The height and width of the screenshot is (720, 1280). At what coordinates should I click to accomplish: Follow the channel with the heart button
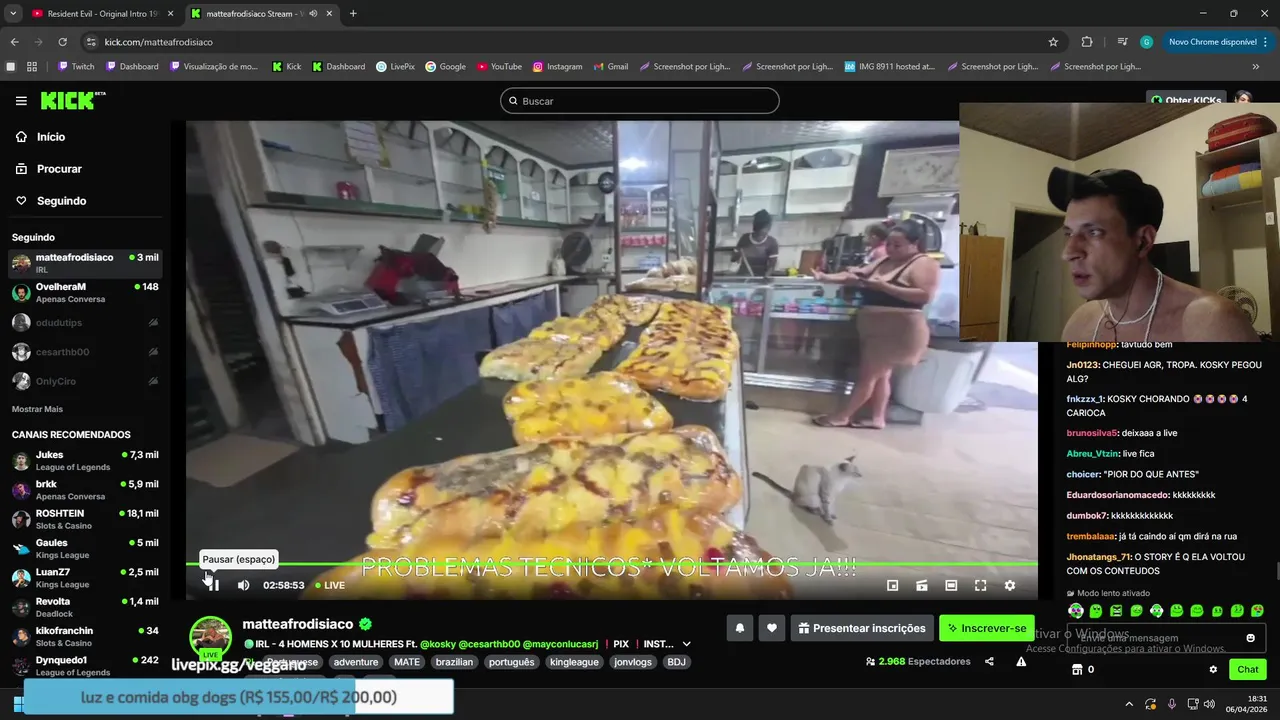pyautogui.click(x=771, y=628)
